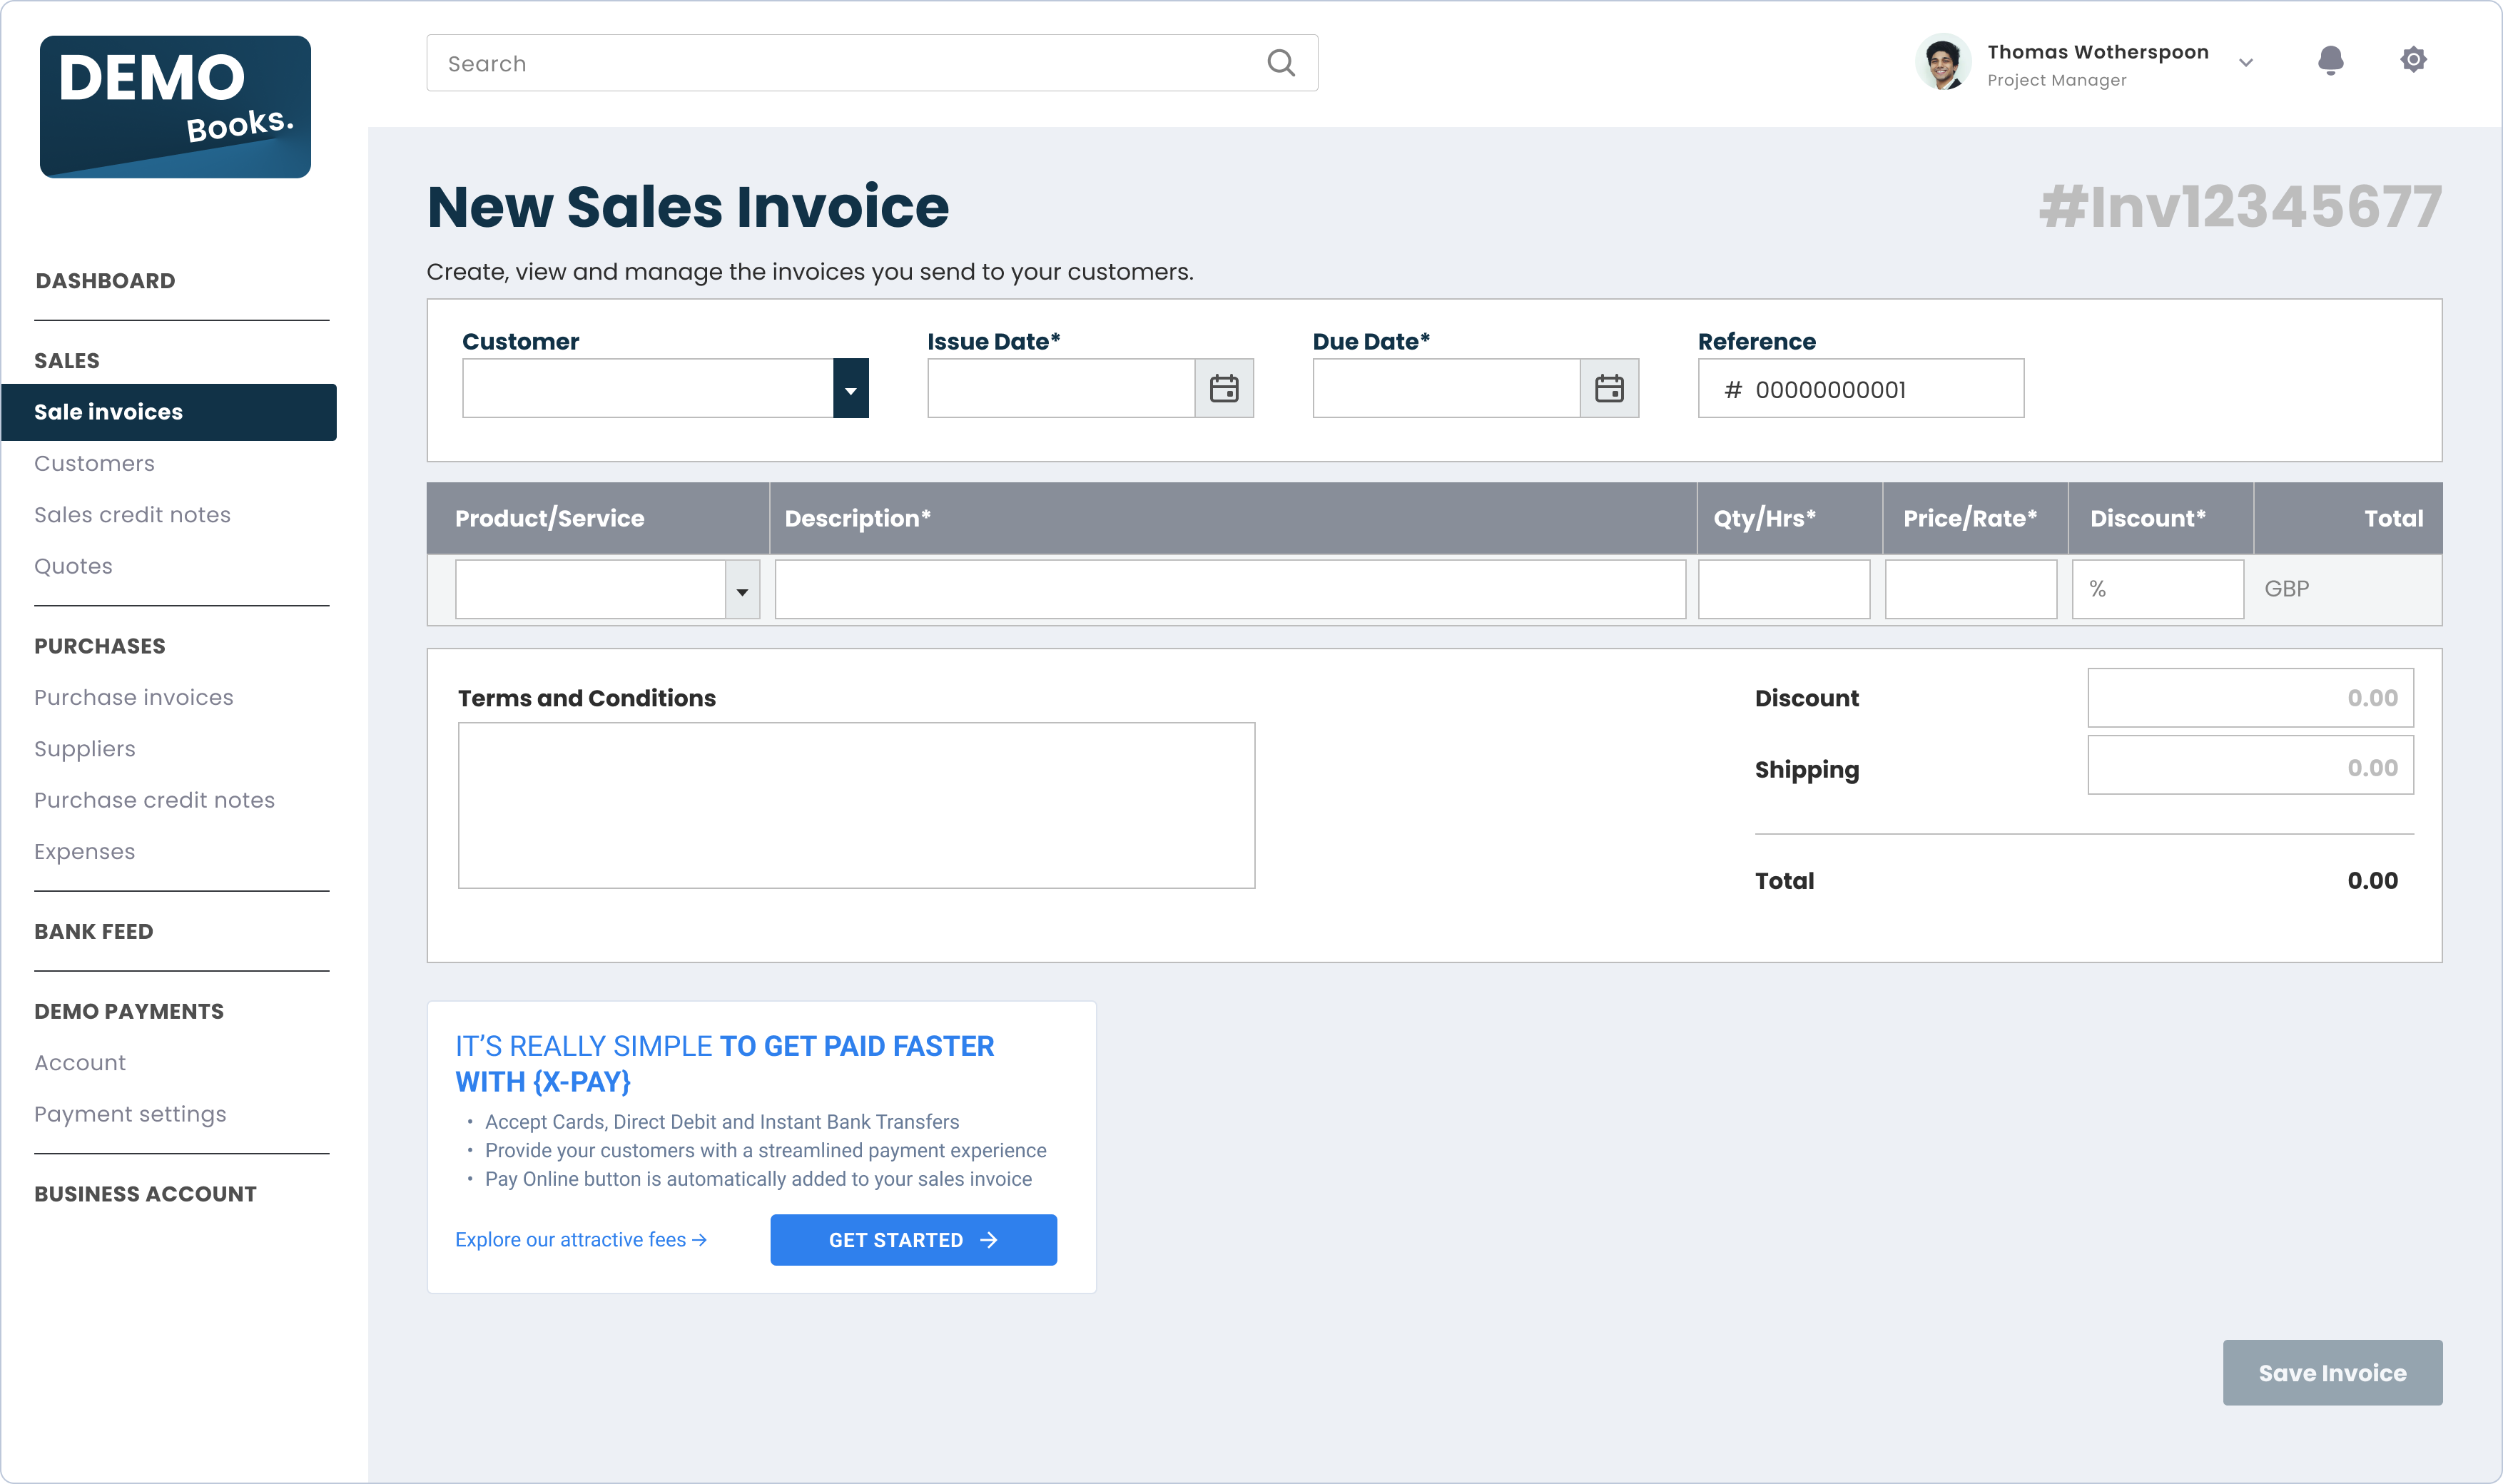This screenshot has width=2503, height=1484.
Task: Open Customers in the sidebar
Action: coord(94,464)
